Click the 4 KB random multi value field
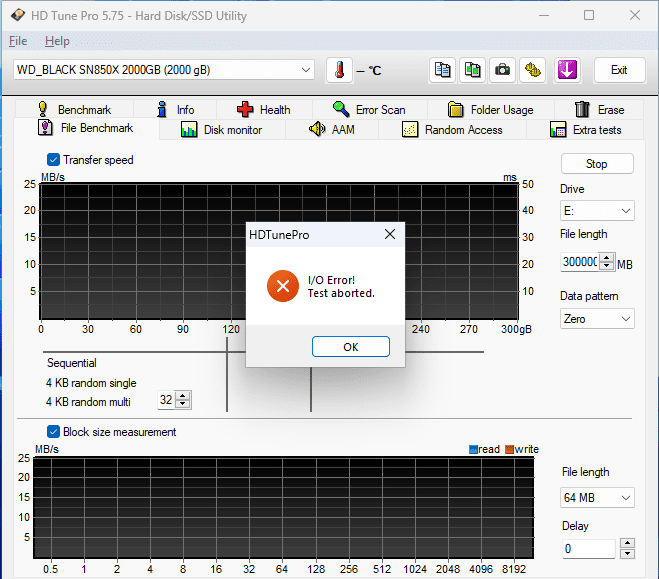The image size is (659, 579). [x=166, y=400]
